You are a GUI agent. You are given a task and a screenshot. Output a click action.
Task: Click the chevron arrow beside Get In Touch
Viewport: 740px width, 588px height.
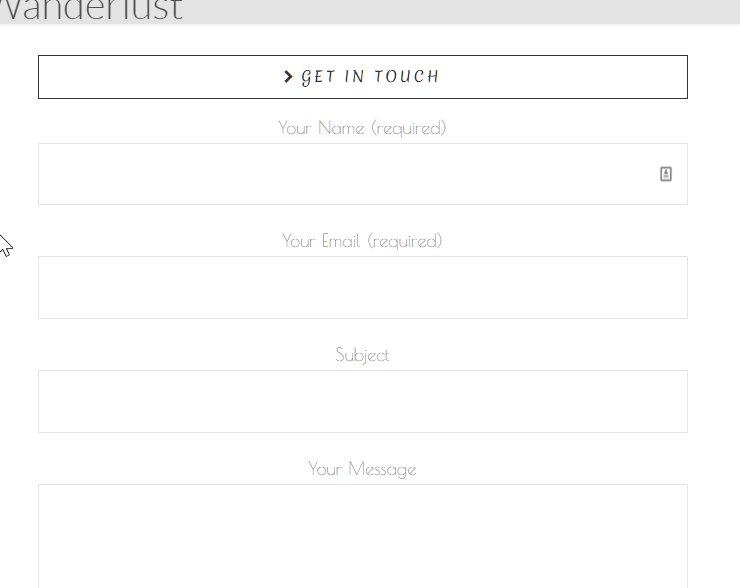(288, 76)
